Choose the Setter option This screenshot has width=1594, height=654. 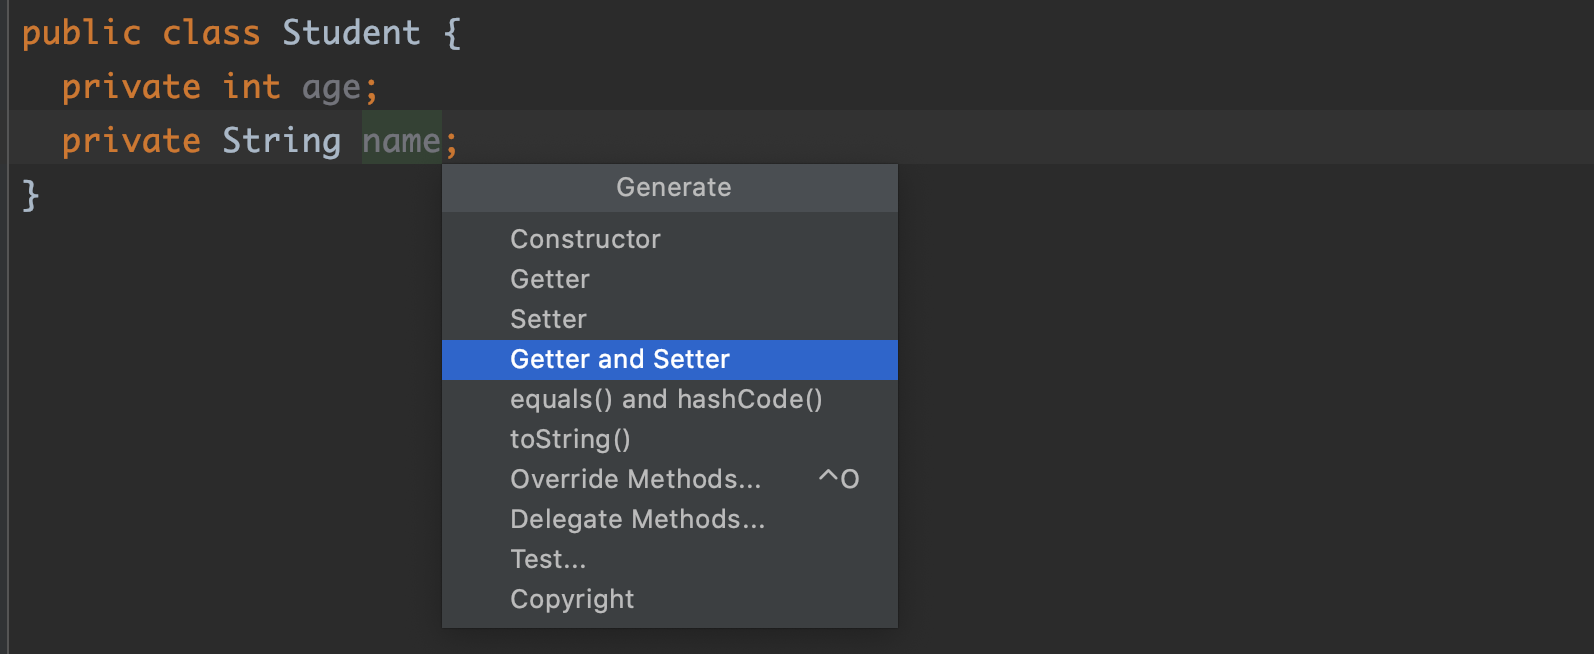coord(669,320)
